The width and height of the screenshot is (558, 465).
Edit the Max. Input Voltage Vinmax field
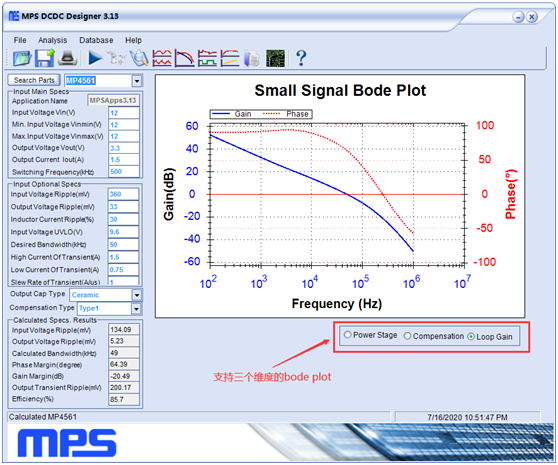pyautogui.click(x=124, y=136)
